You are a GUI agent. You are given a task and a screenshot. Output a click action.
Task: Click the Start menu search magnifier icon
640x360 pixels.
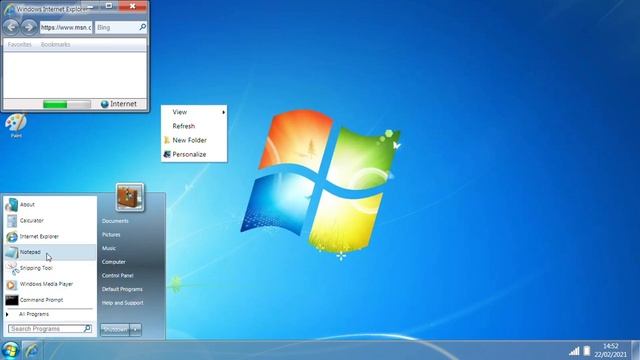(87, 328)
